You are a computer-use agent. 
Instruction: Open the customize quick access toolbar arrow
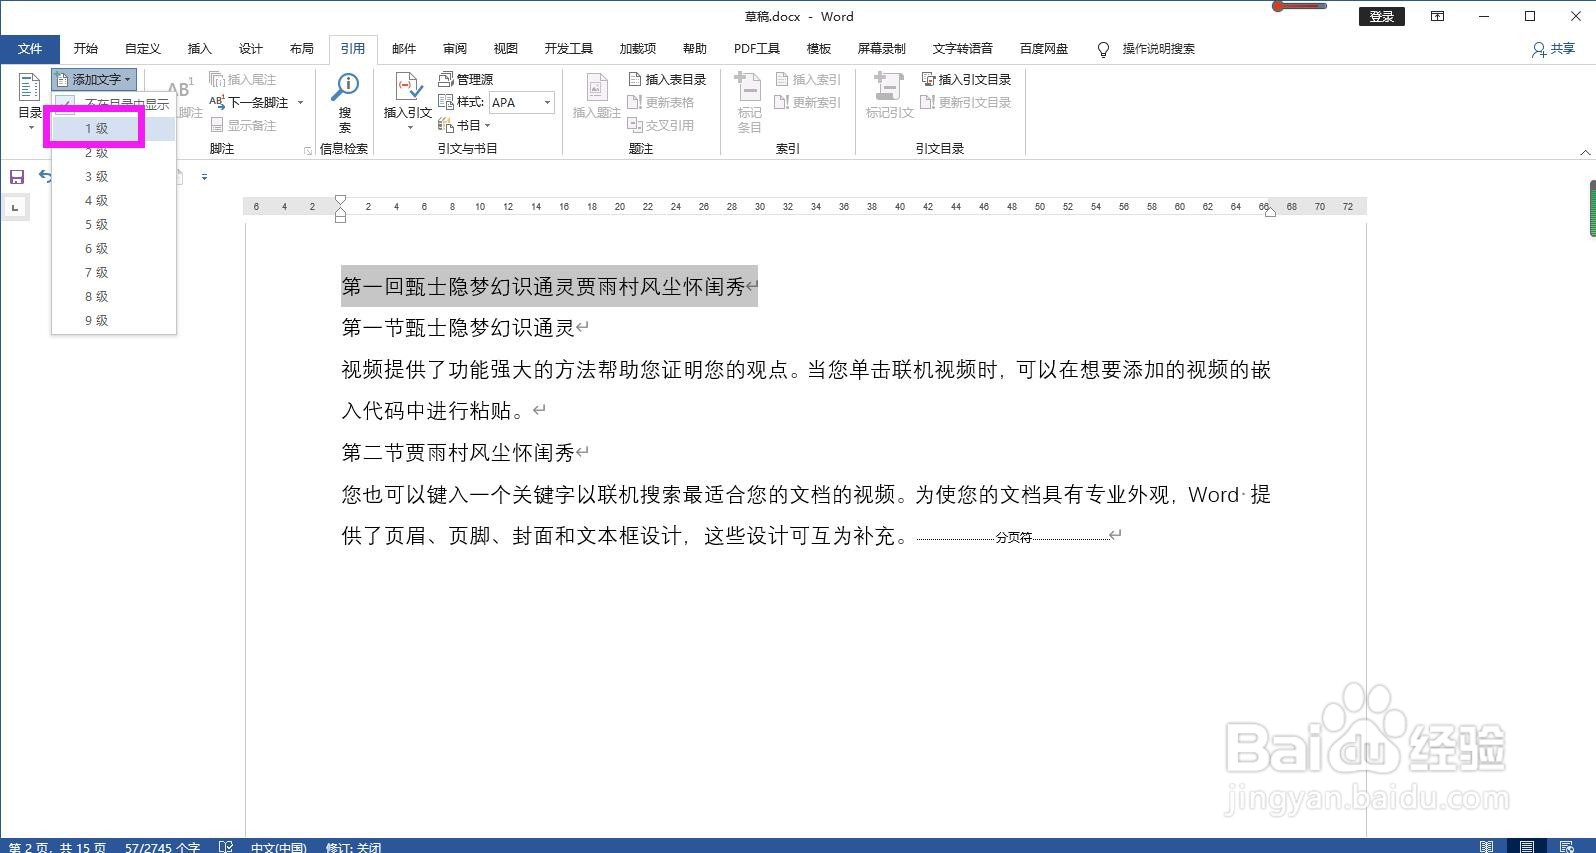(204, 177)
